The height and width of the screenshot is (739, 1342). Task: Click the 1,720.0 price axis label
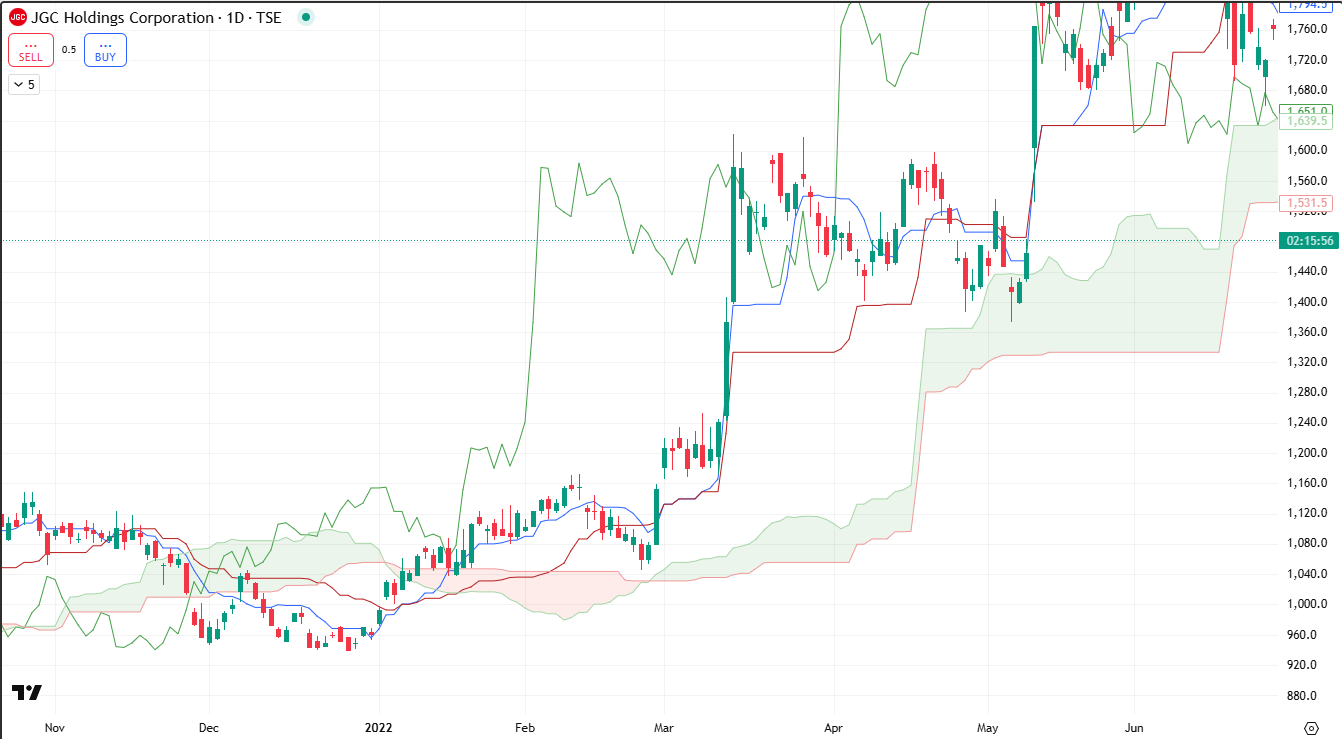[1307, 60]
